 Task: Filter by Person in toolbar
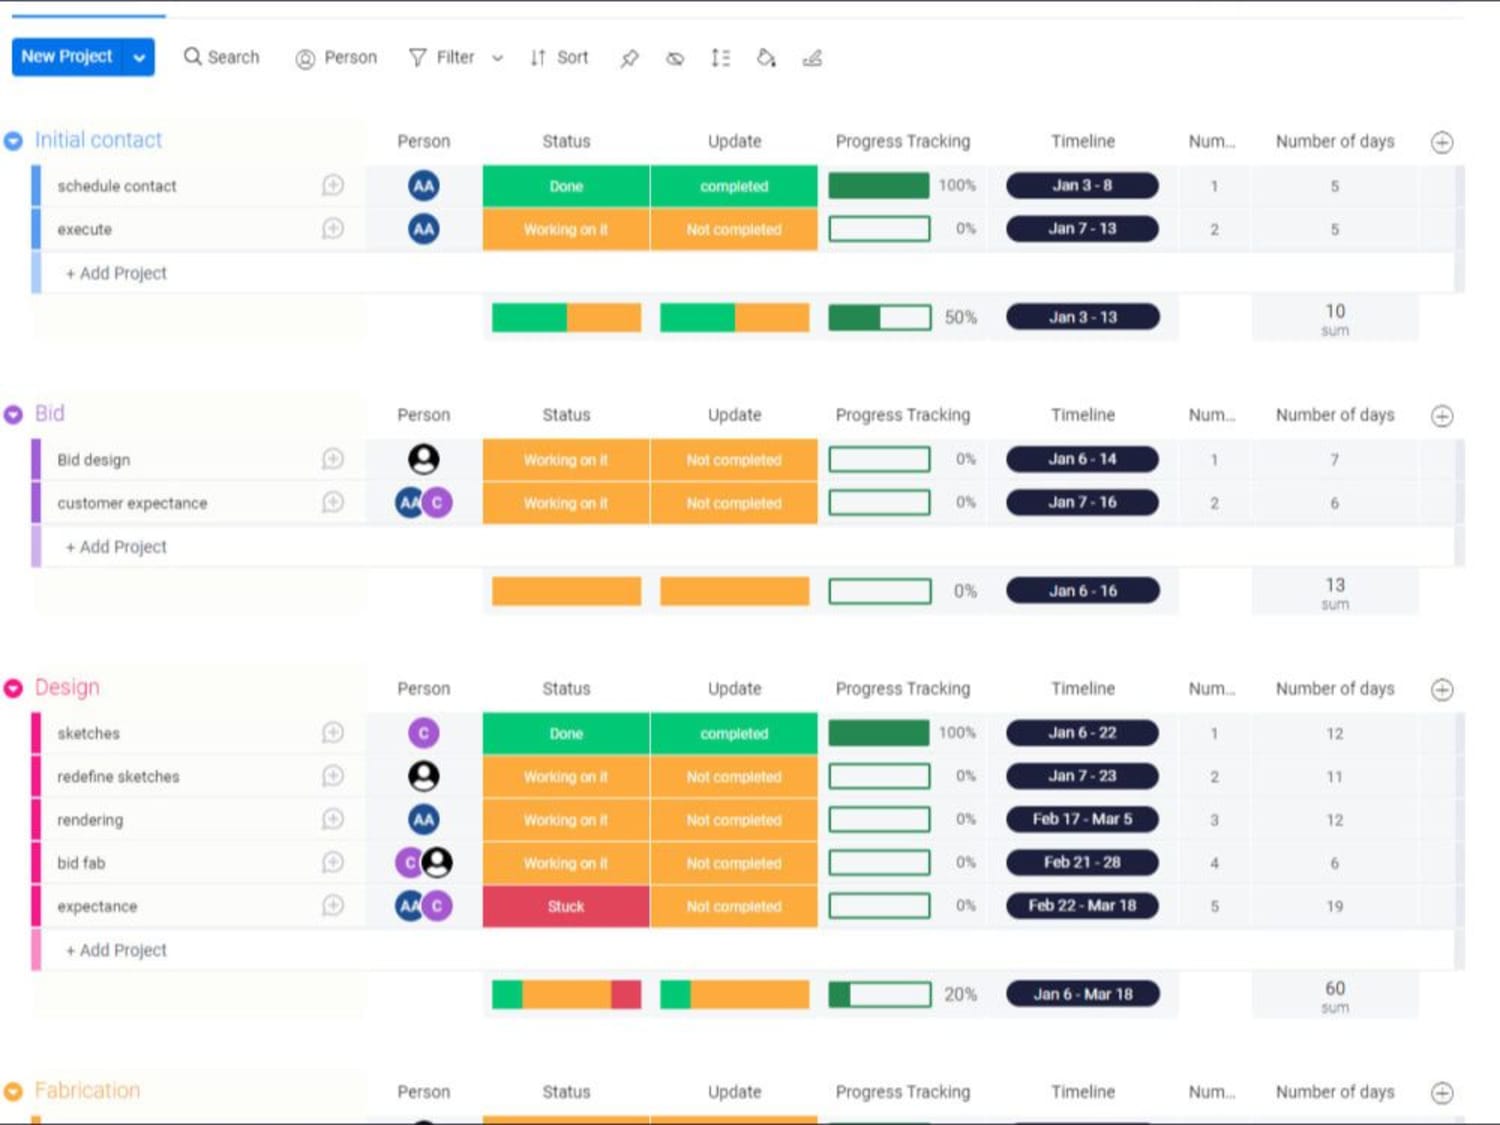click(336, 58)
